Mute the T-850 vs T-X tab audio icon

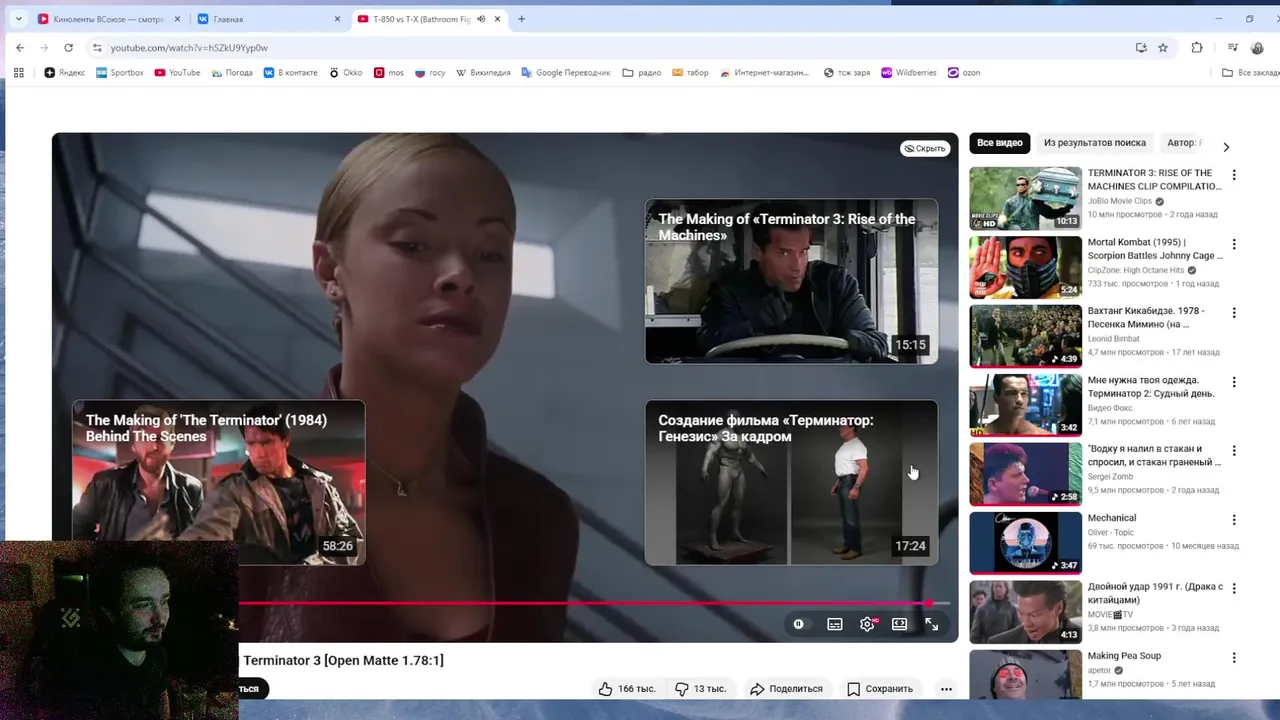(x=481, y=19)
